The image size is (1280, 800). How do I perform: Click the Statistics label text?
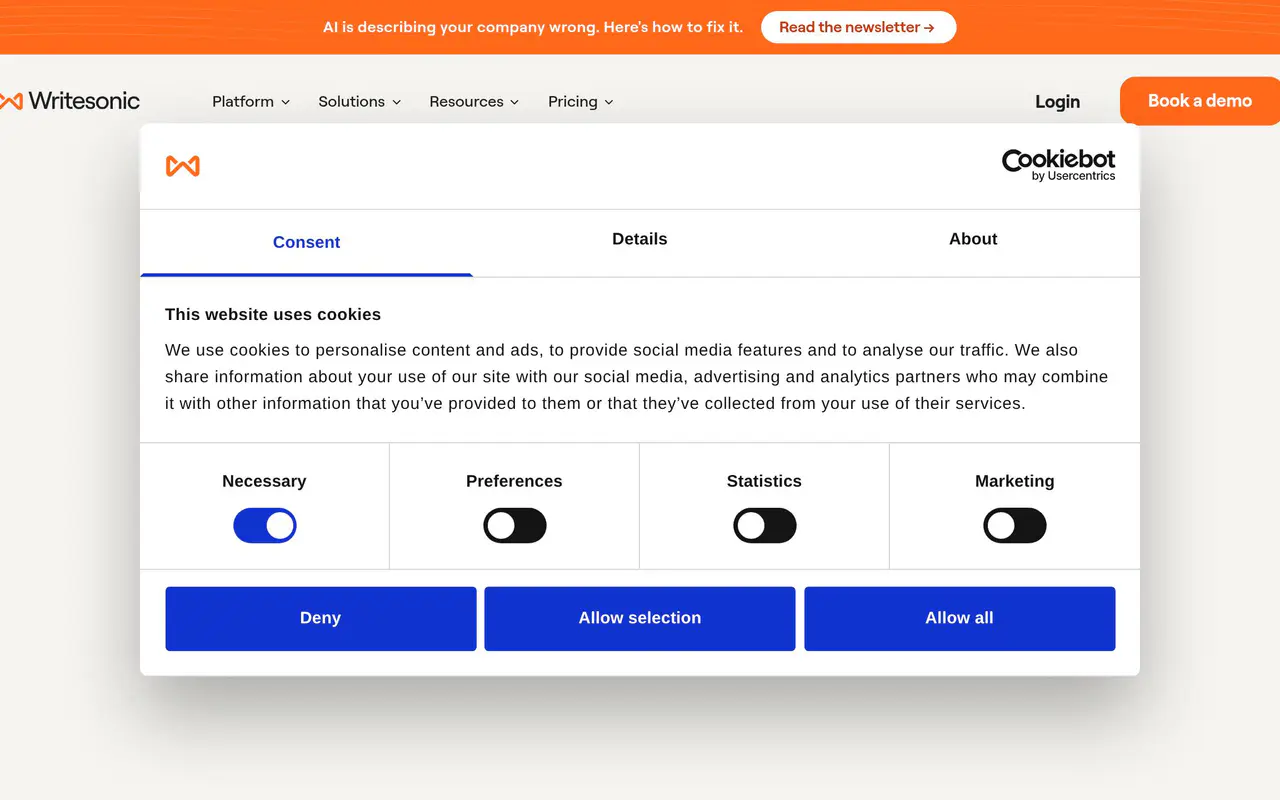click(764, 481)
